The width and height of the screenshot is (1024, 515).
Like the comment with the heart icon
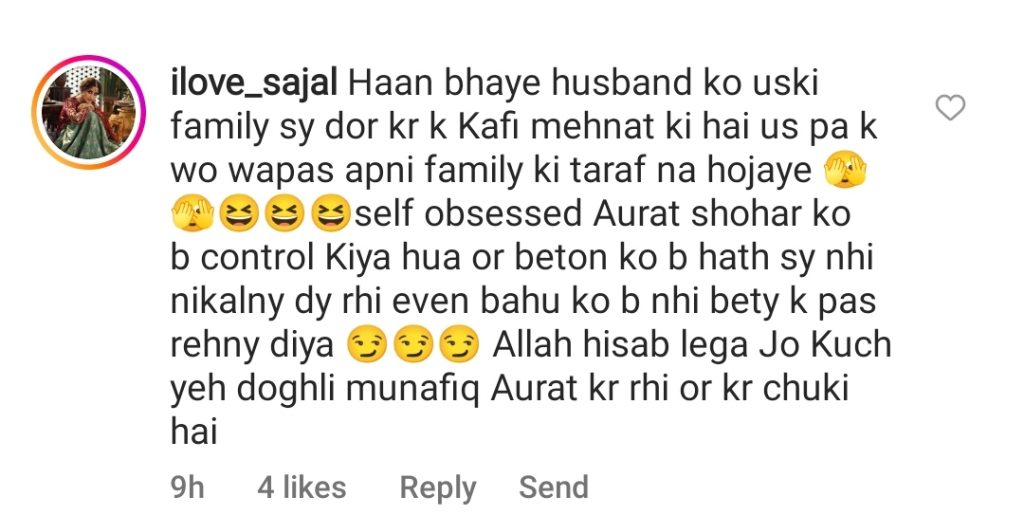tap(950, 108)
